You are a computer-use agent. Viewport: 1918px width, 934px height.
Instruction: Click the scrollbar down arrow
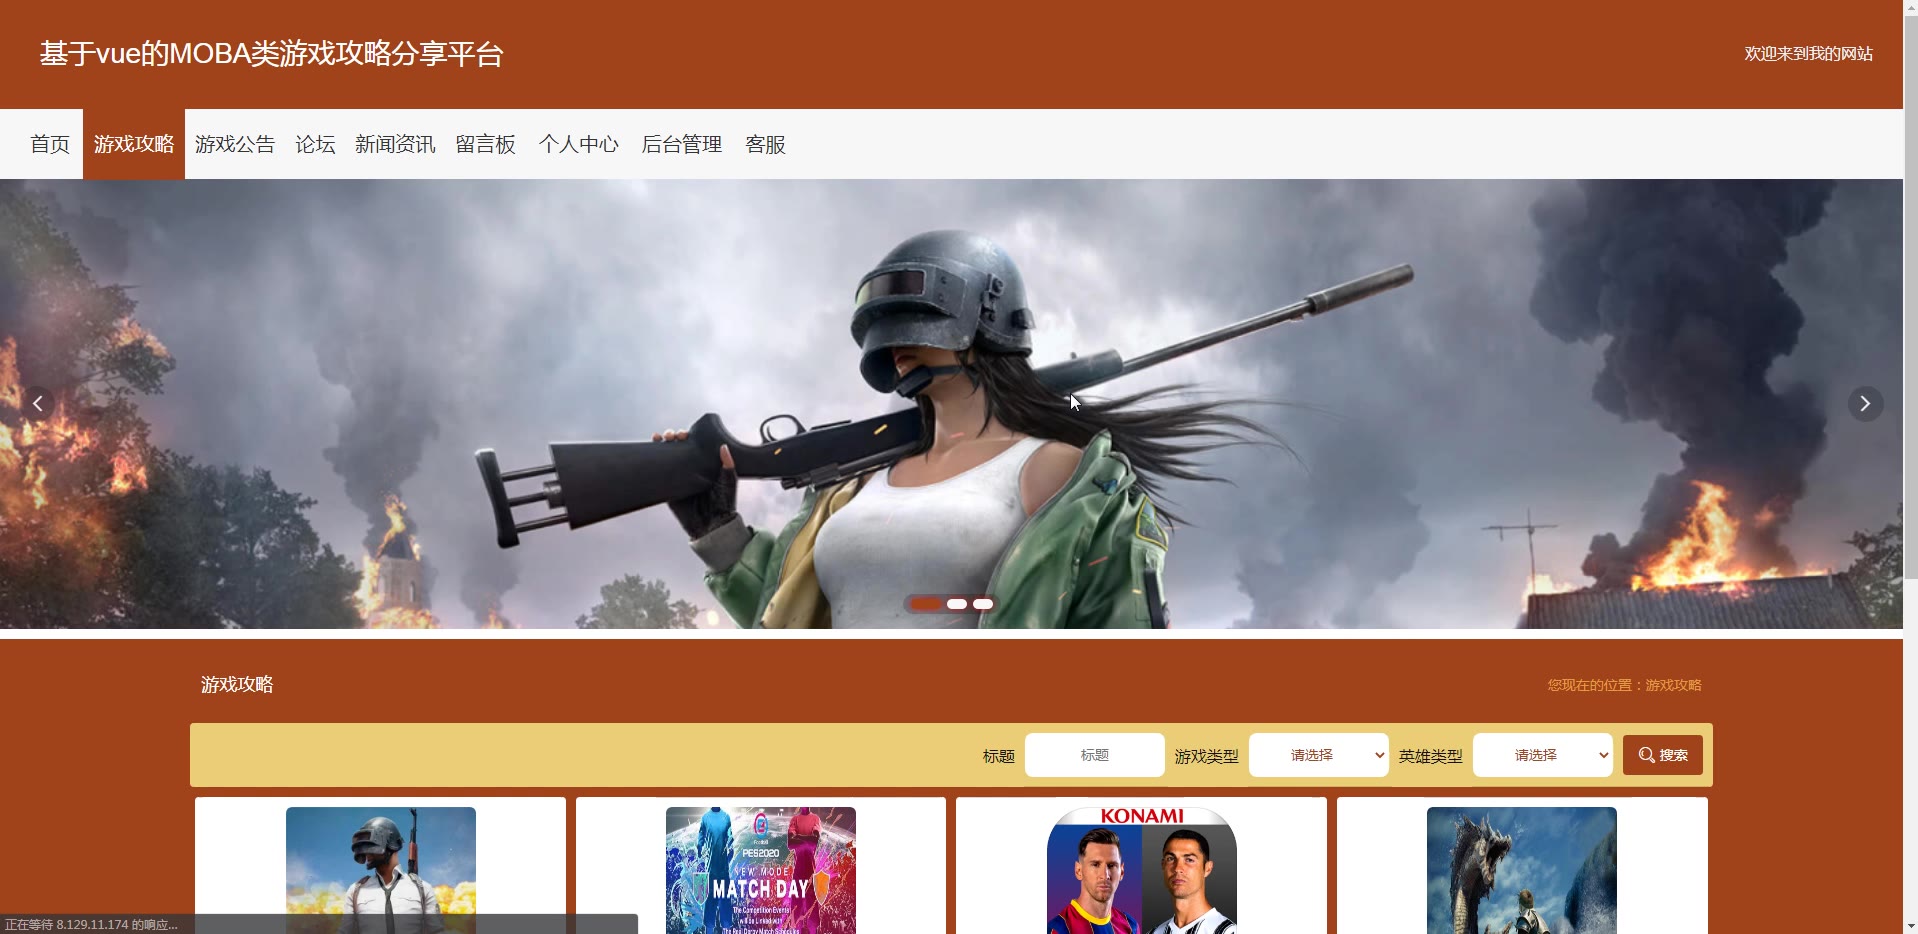[x=1911, y=926]
